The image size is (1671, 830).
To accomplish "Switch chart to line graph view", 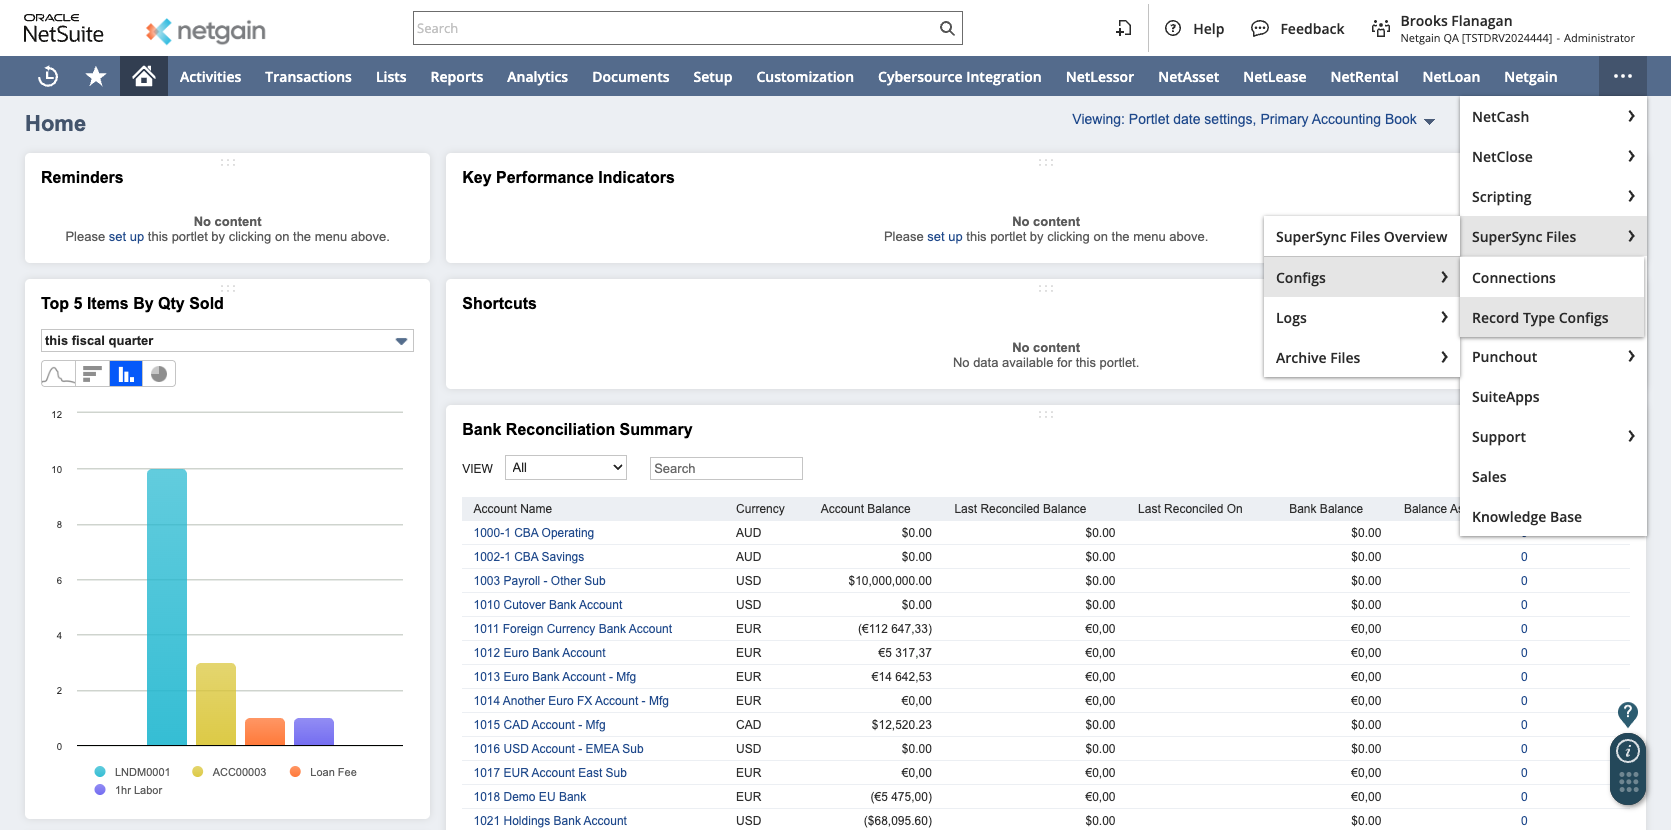I will pyautogui.click(x=58, y=374).
